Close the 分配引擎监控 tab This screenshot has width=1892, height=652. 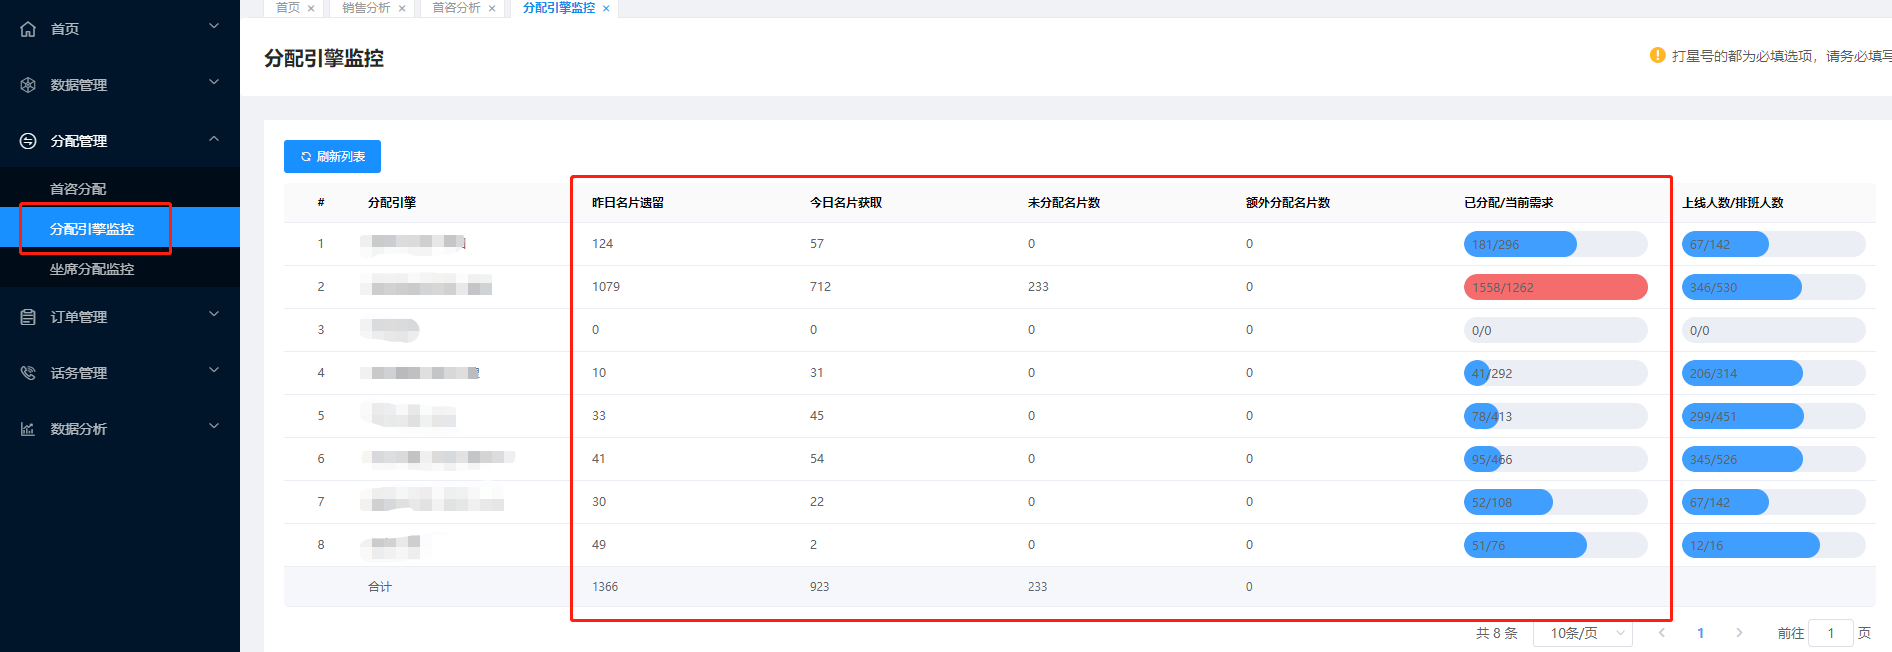pyautogui.click(x=606, y=8)
